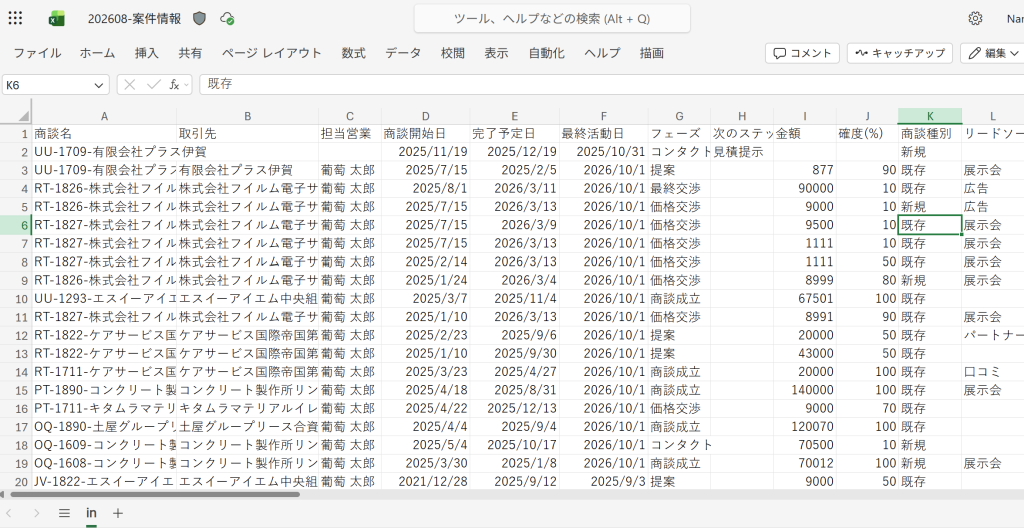The height and width of the screenshot is (528, 1024).
Task: Click the confirm checkmark in formula bar
Action: point(153,84)
